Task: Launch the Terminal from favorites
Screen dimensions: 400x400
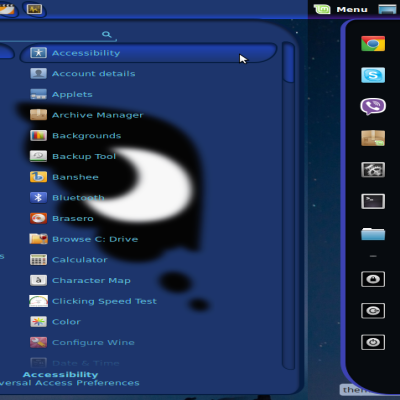Action: (373, 201)
